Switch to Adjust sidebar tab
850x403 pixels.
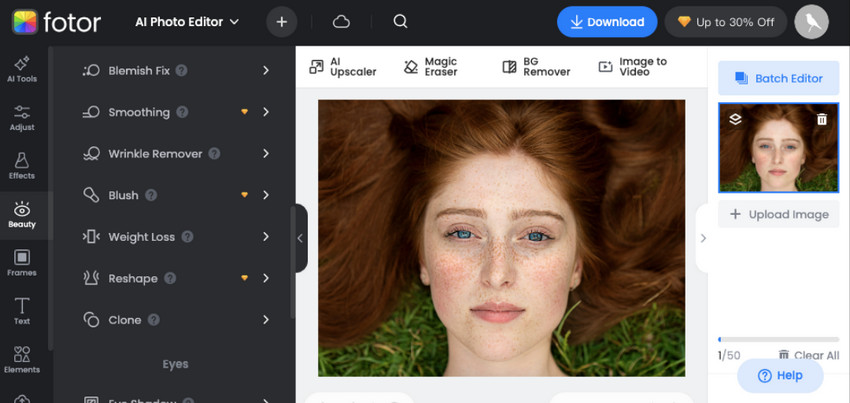[x=22, y=118]
